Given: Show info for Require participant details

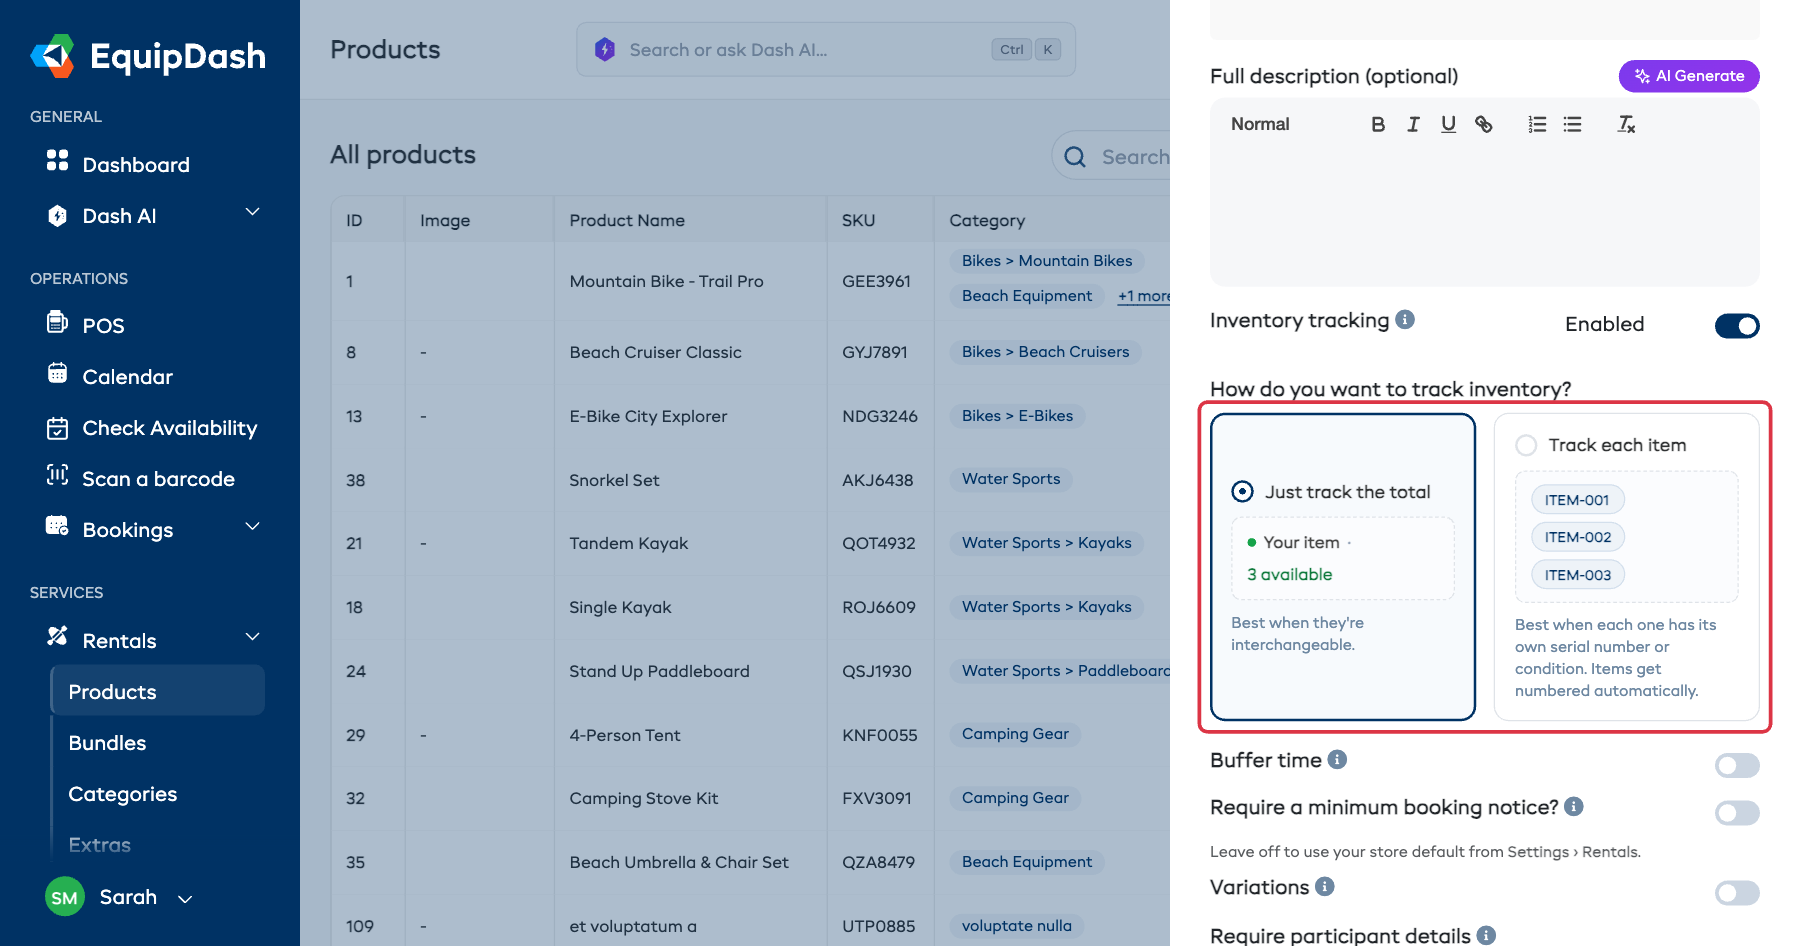Looking at the screenshot, I should tap(1487, 935).
